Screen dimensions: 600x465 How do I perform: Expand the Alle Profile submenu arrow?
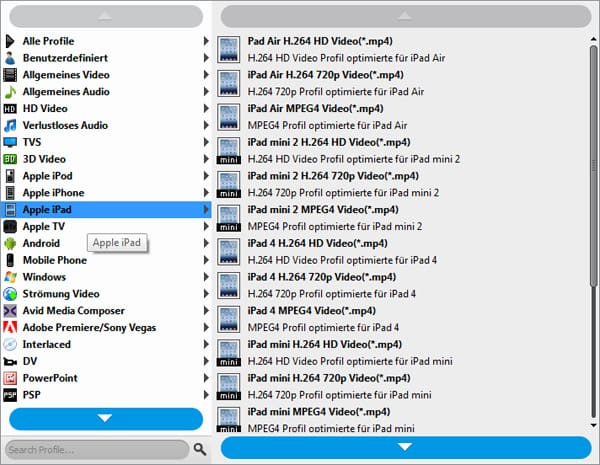pyautogui.click(x=206, y=41)
